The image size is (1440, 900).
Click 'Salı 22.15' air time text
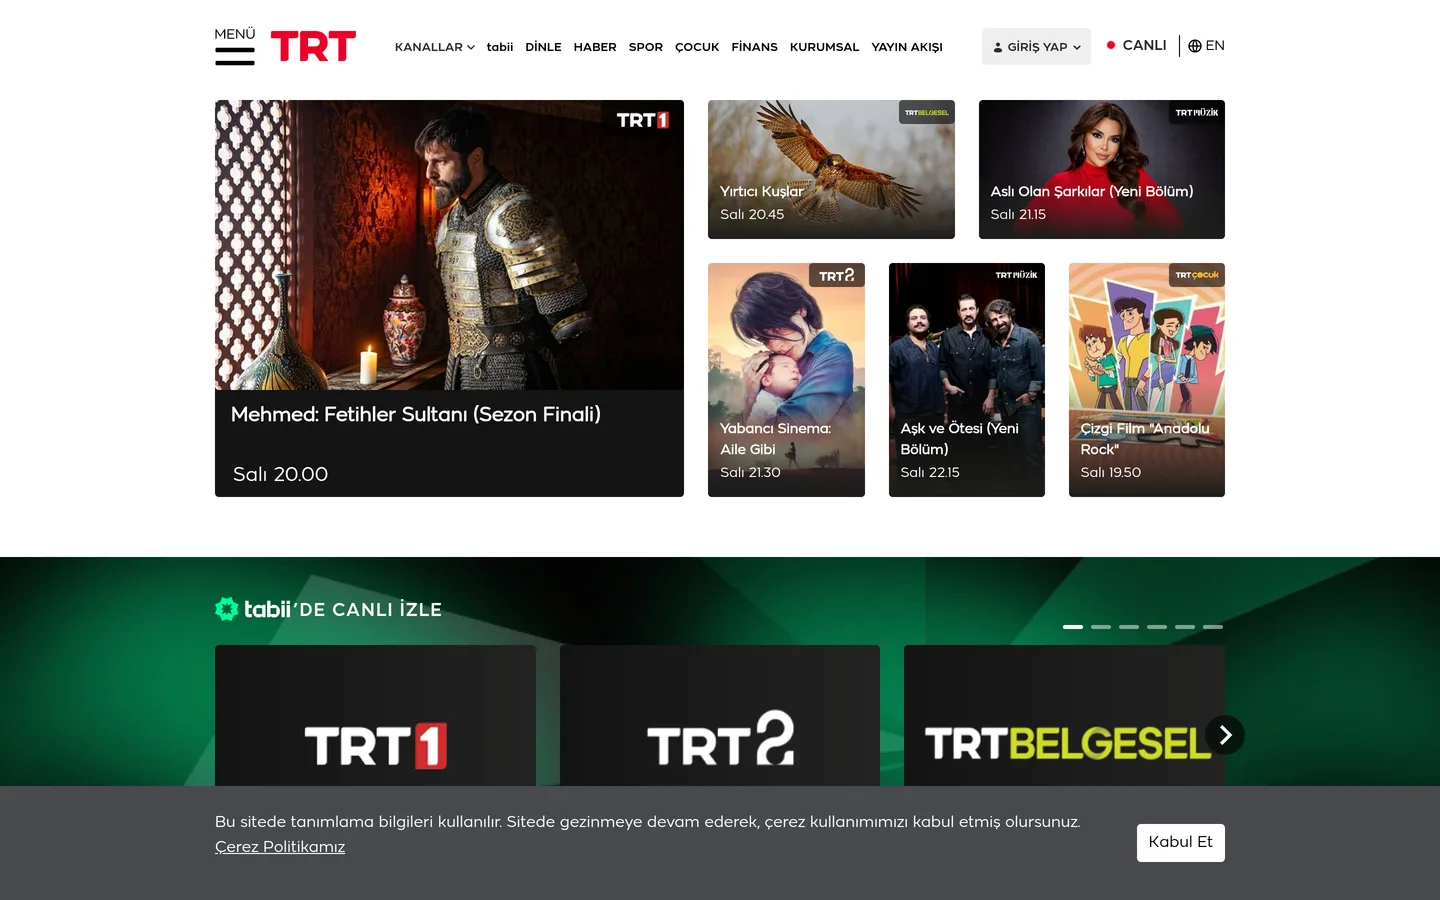930,472
